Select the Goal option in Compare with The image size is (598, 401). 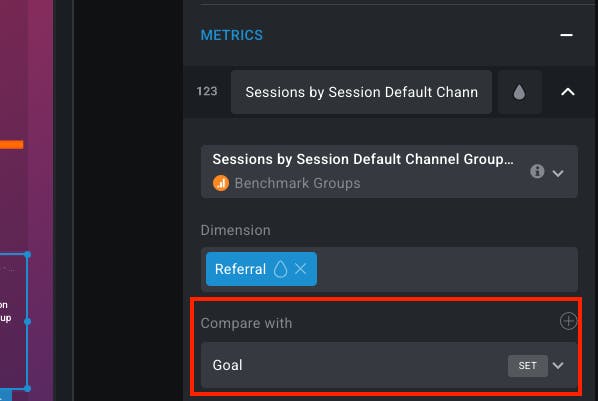tap(227, 366)
